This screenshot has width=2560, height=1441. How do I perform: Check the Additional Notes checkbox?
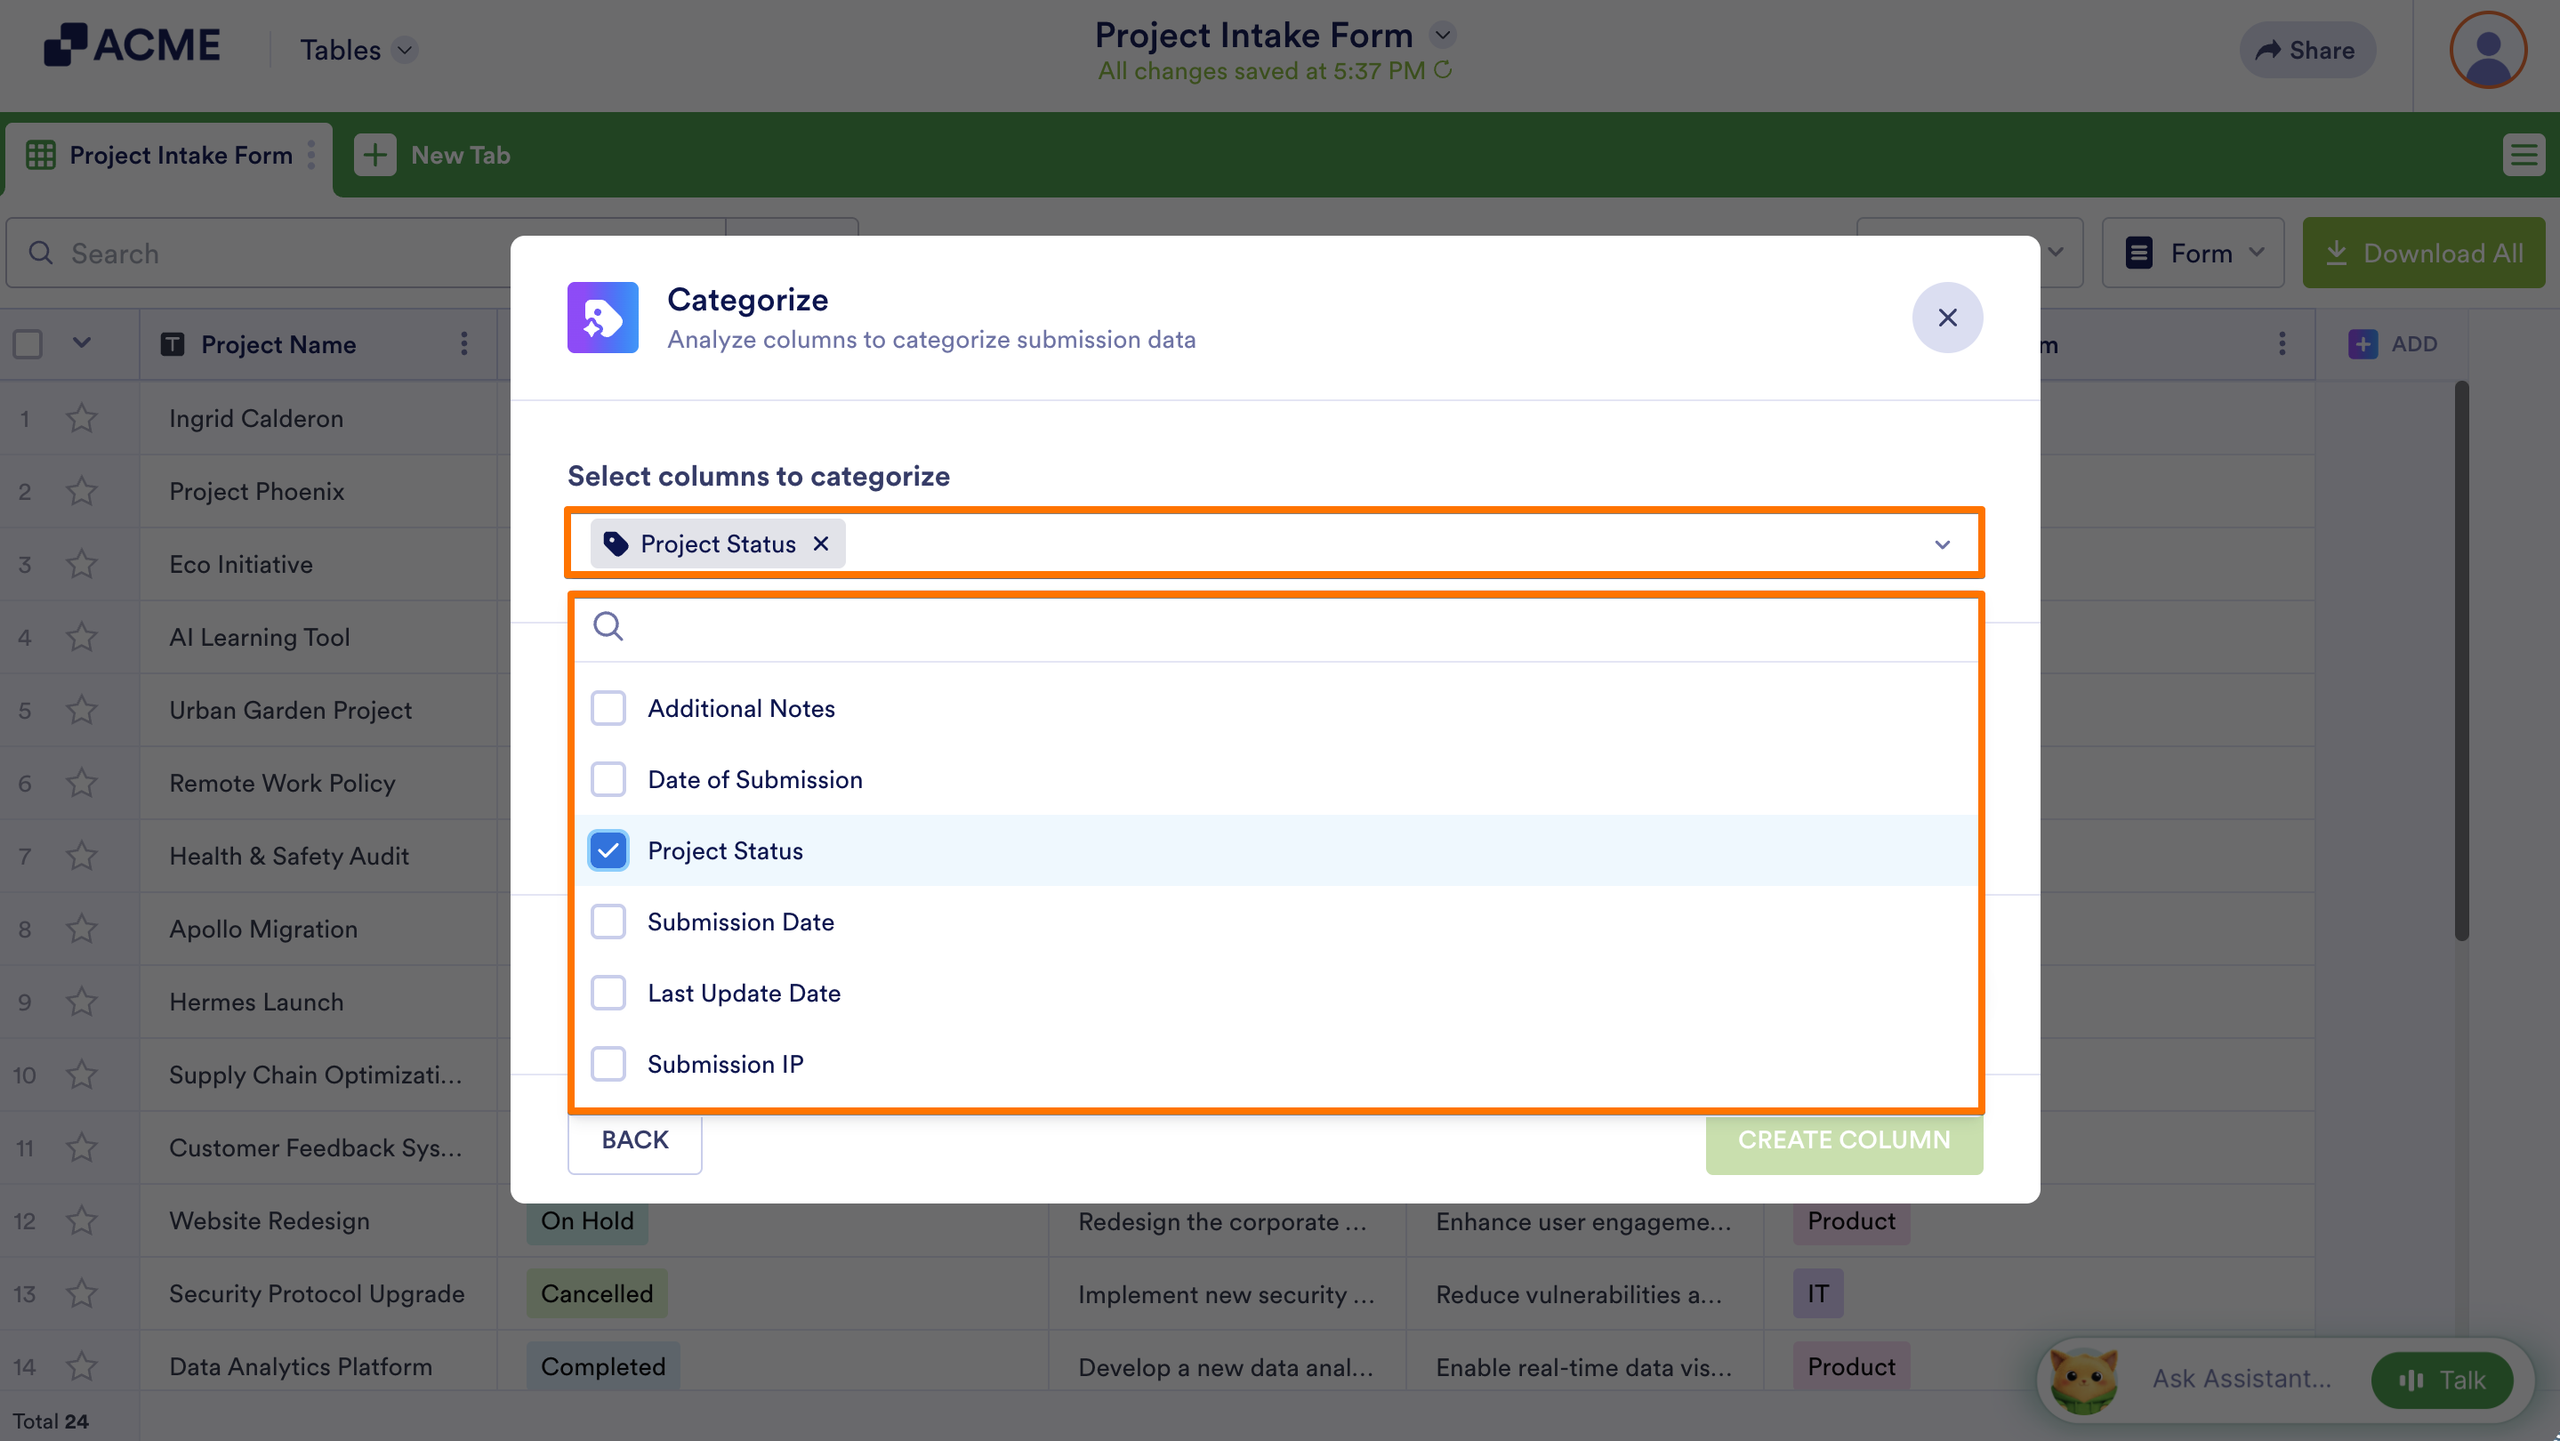pos(608,708)
